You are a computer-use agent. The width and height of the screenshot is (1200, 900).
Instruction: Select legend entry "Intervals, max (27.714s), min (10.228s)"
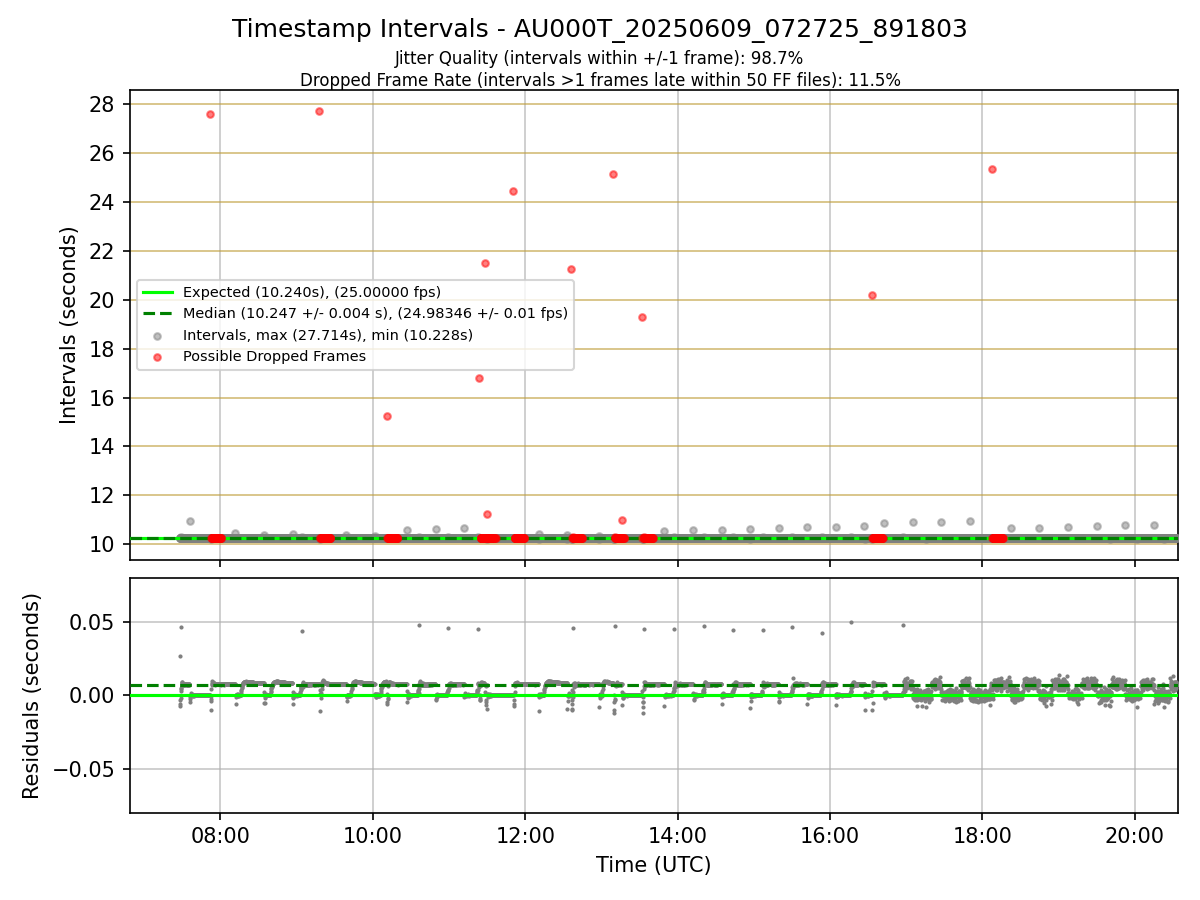pyautogui.click(x=328, y=335)
